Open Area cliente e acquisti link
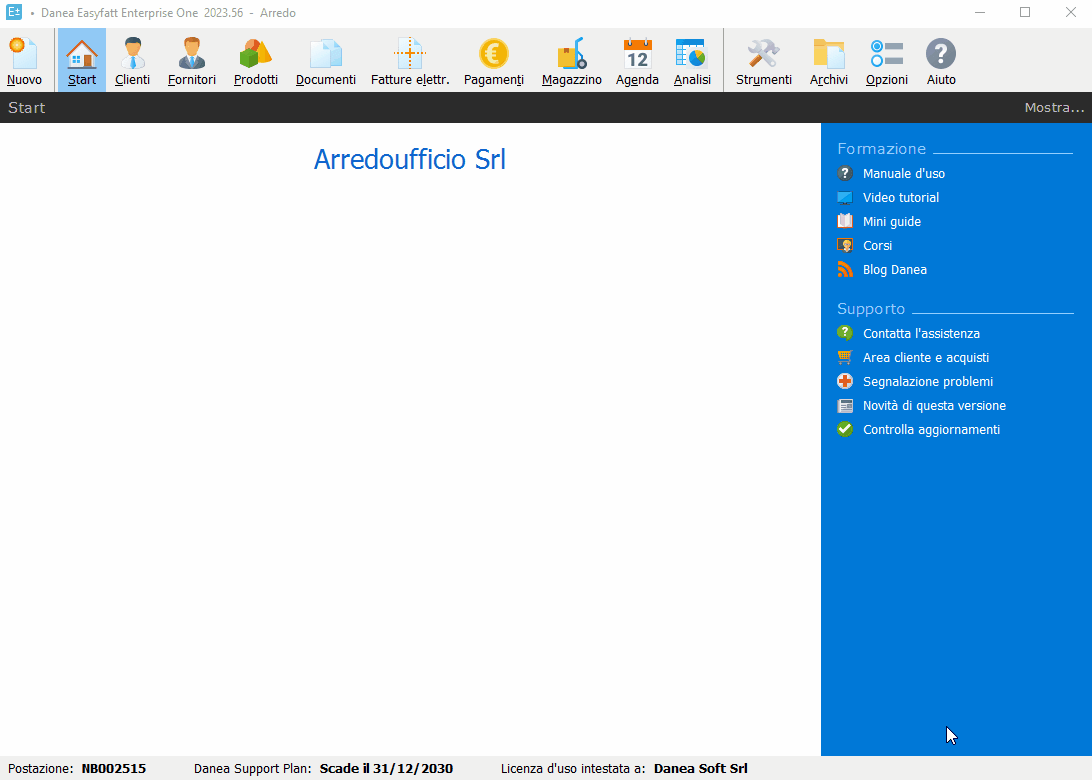 pyautogui.click(x=926, y=358)
